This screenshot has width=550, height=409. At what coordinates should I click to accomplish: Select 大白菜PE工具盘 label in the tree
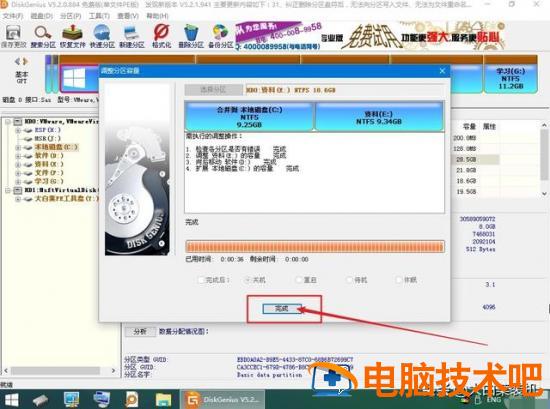pyautogui.click(x=66, y=199)
